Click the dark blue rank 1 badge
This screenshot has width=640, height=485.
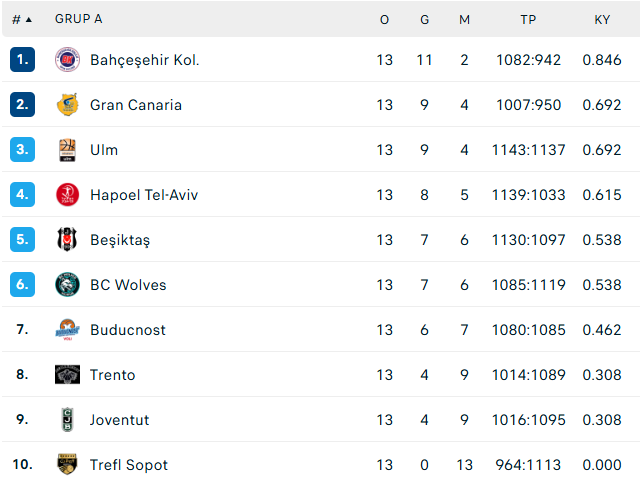22,60
